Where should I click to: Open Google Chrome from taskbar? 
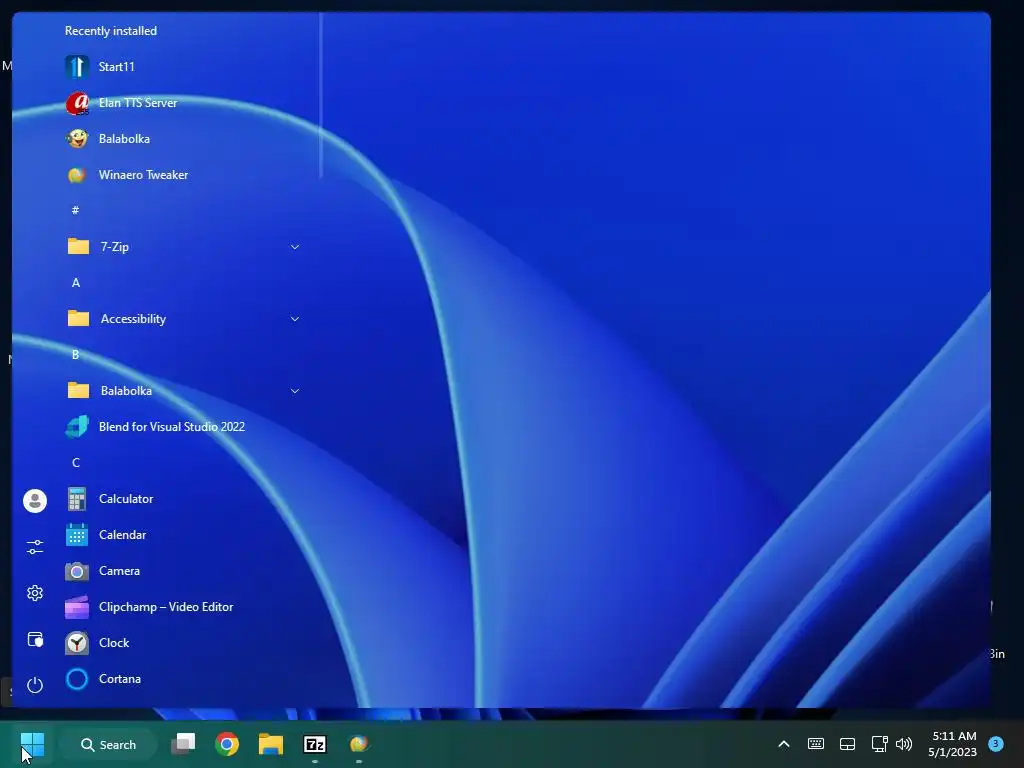[x=227, y=744]
